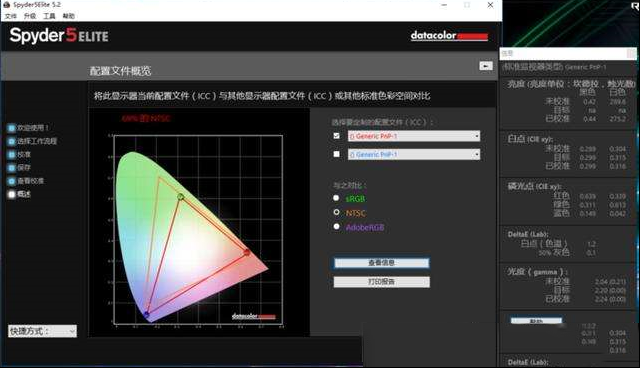Viewport: 640px width, 368px height.
Task: Open the 文件 menu
Action: click(11, 16)
